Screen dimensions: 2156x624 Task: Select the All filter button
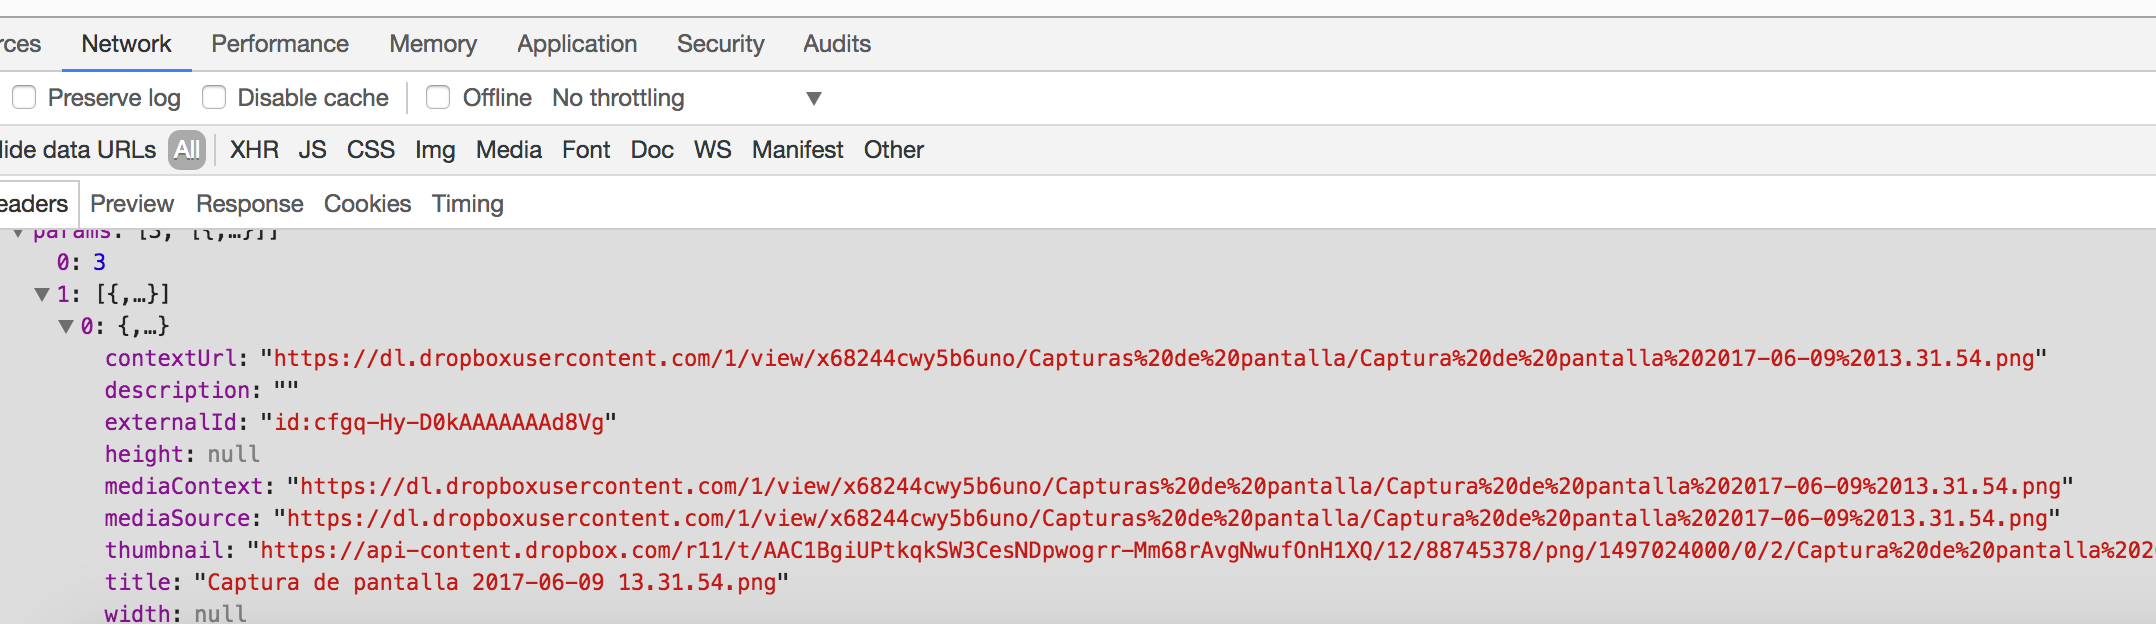(x=187, y=150)
